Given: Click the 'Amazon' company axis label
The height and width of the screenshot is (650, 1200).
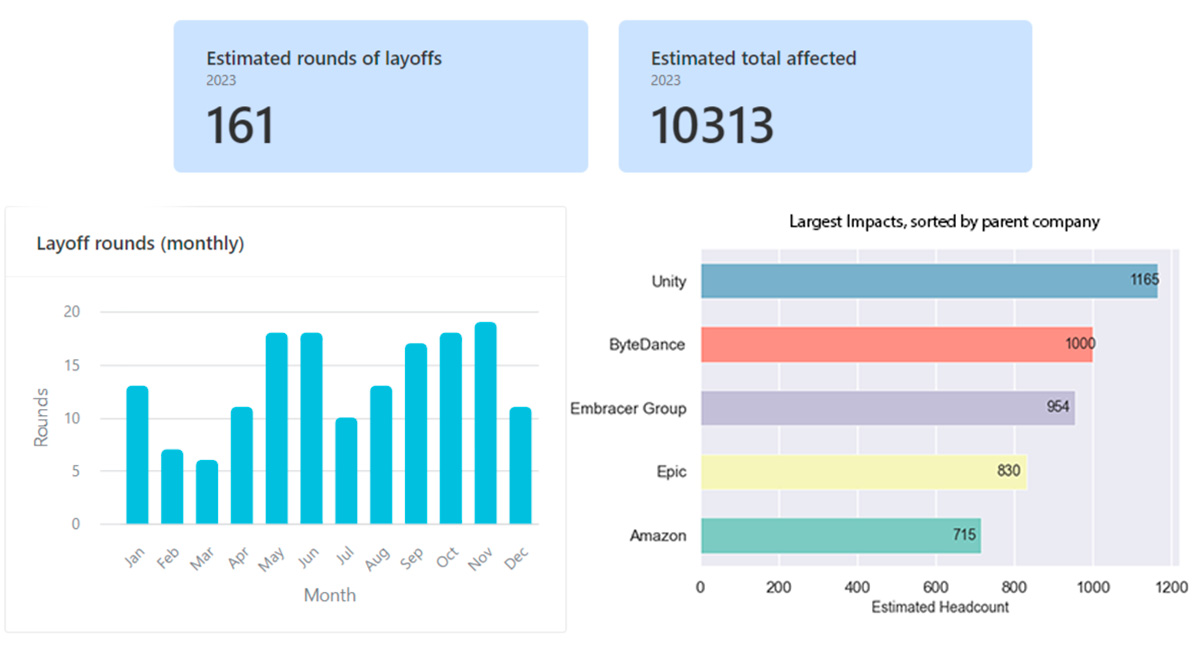Looking at the screenshot, I should tap(659, 536).
